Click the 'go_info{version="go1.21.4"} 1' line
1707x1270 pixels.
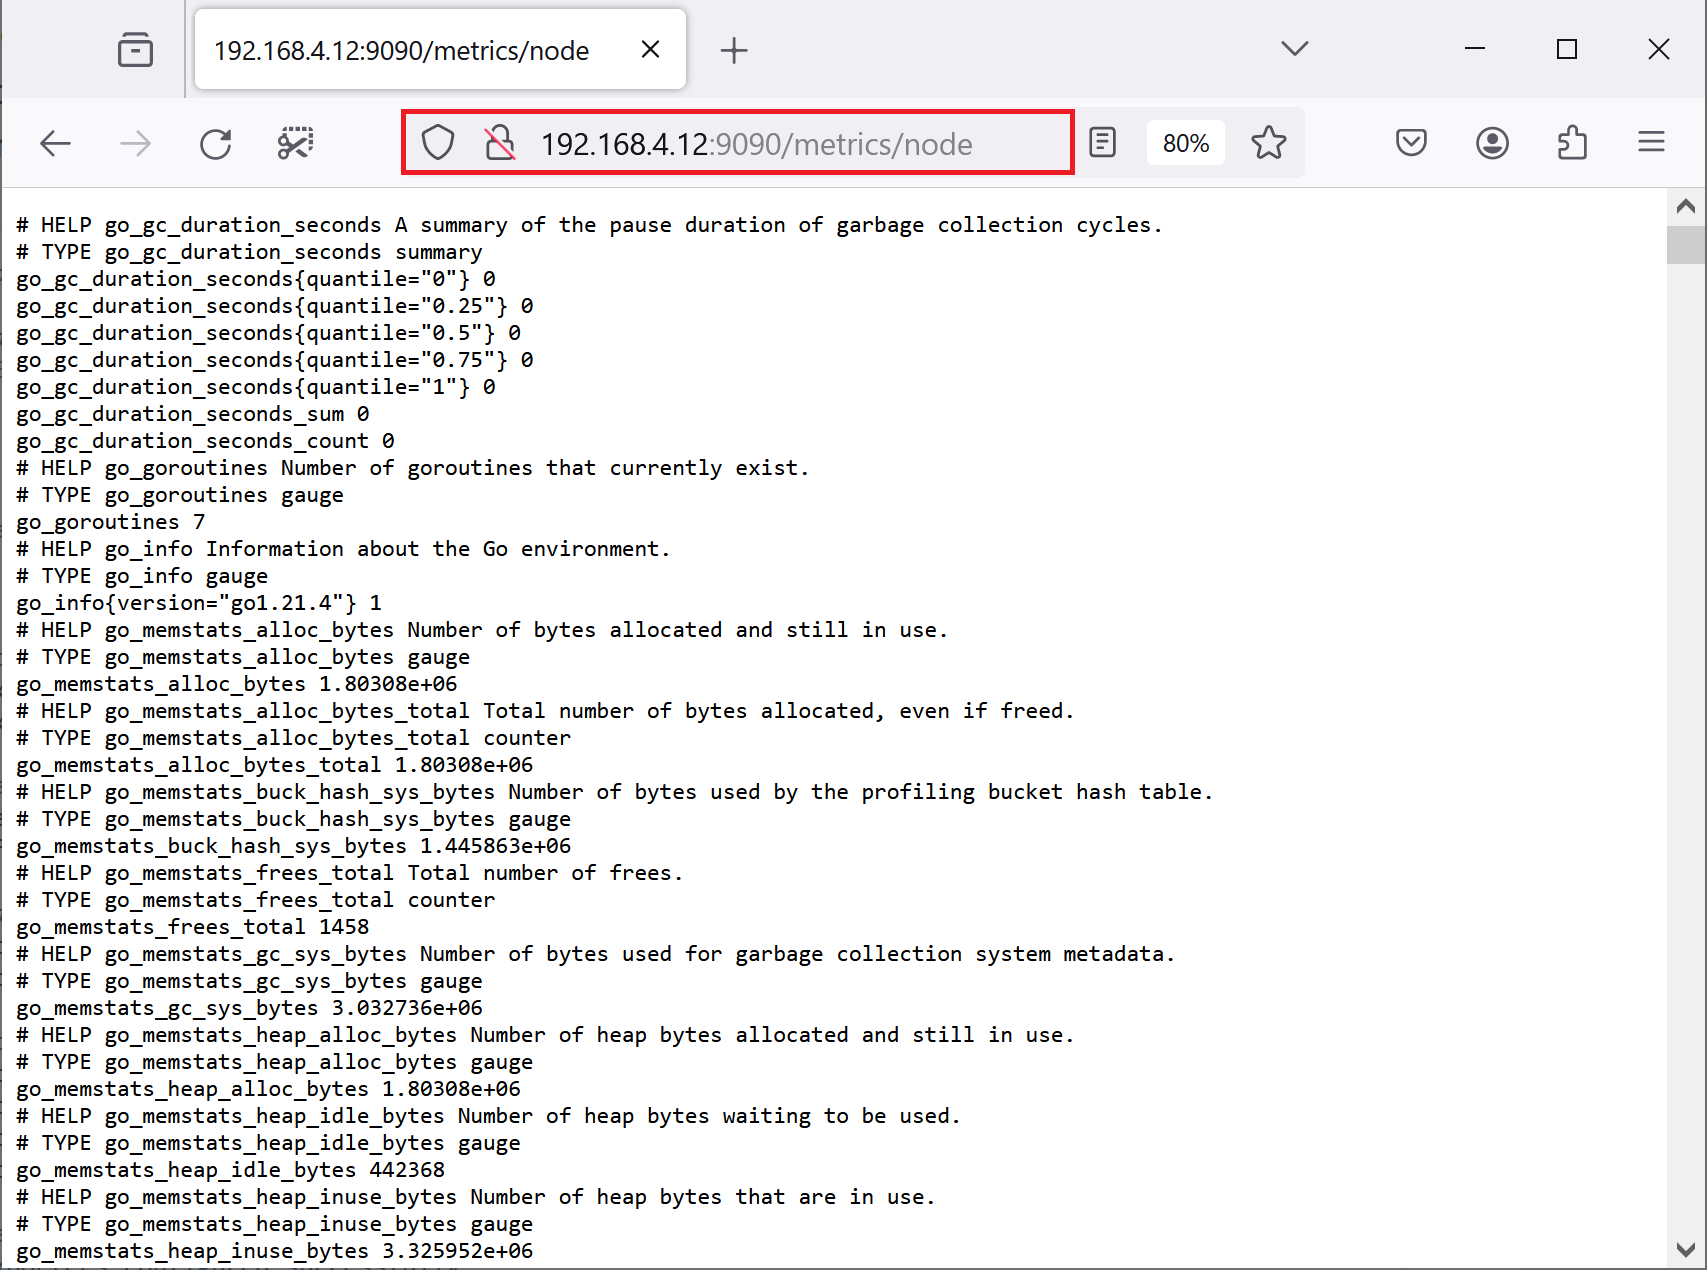click(199, 603)
